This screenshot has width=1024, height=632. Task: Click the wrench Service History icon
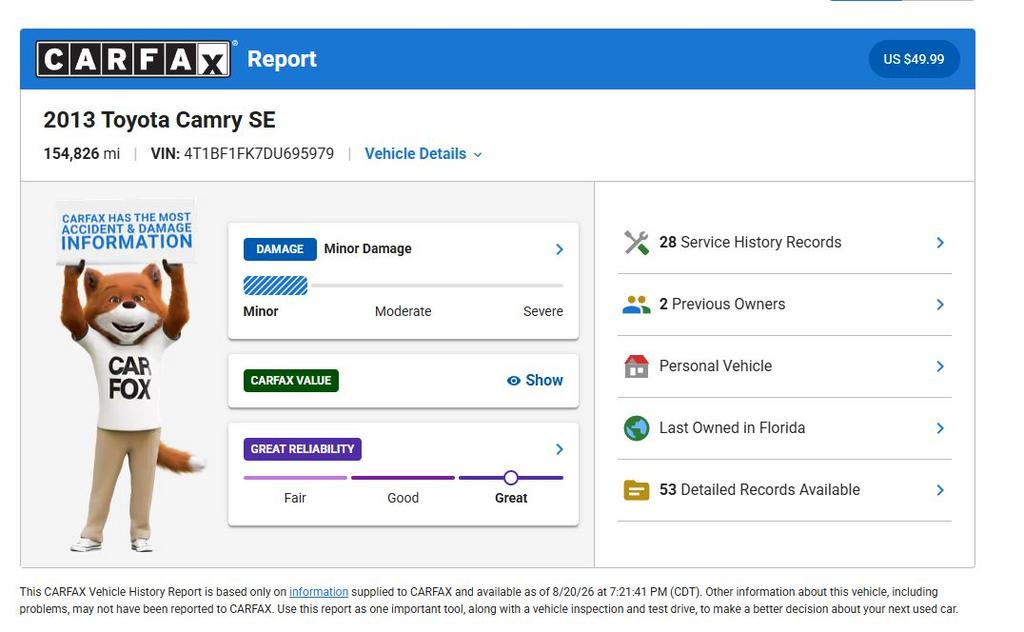[x=636, y=243]
